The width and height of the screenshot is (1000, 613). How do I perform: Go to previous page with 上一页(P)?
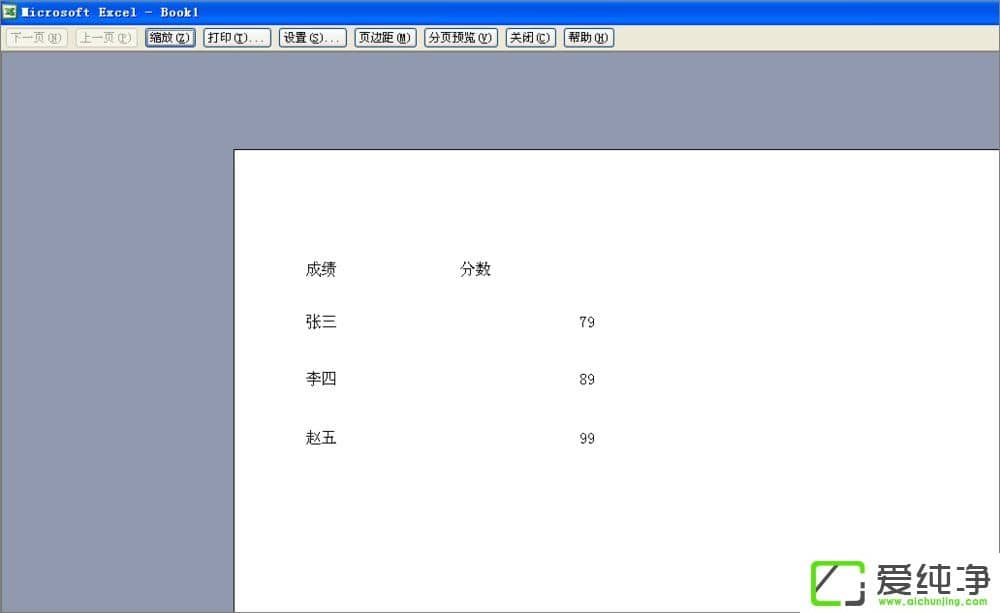(x=106, y=38)
